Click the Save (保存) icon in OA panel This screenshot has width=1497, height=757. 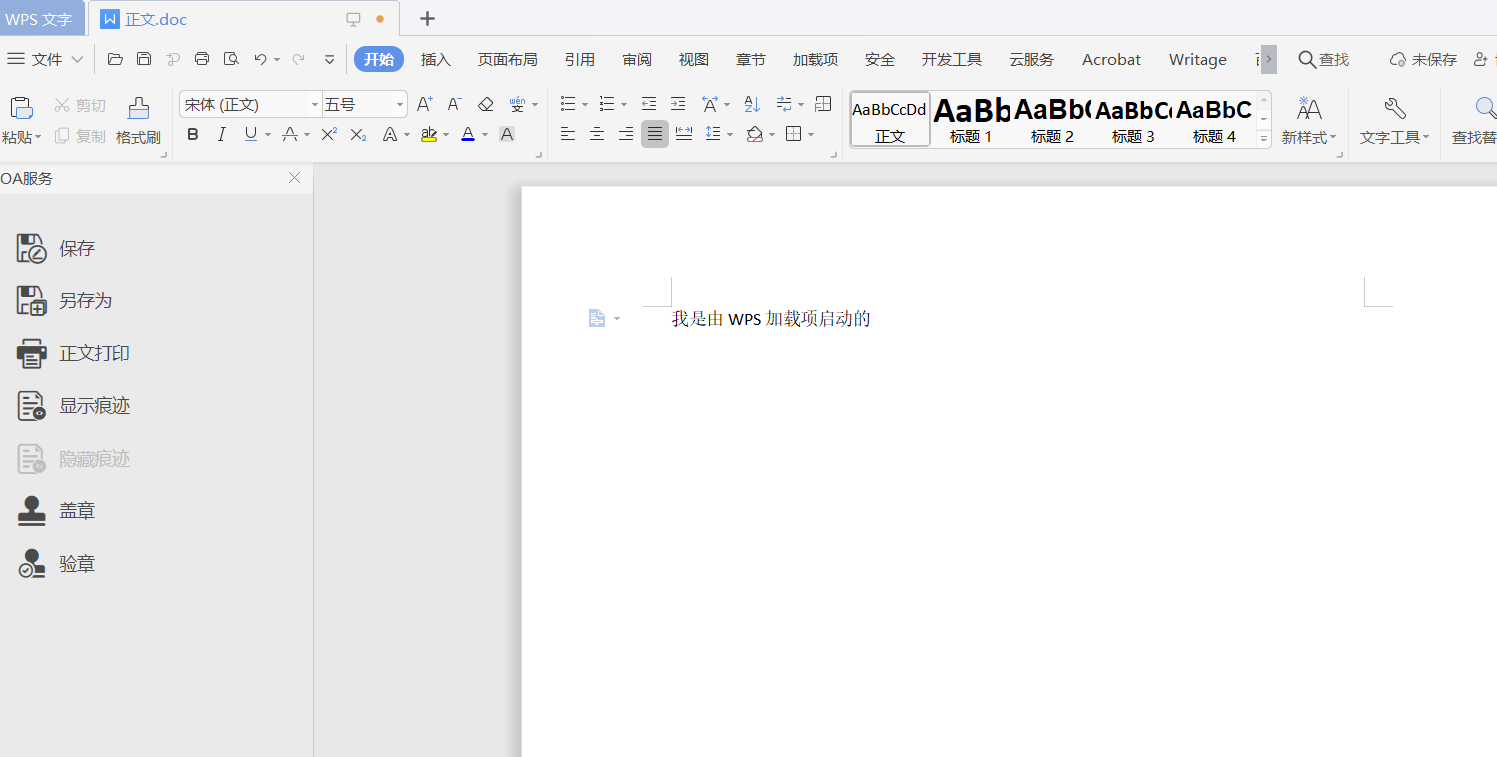tap(31, 248)
